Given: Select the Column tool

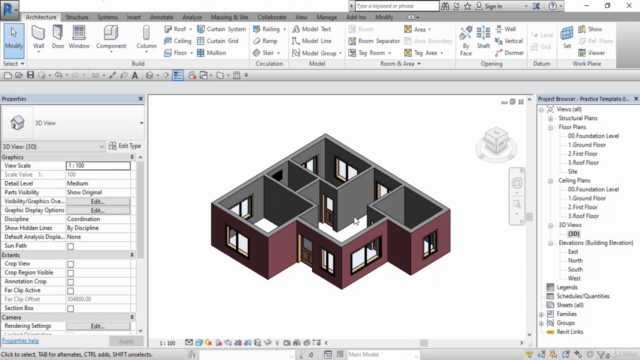Looking at the screenshot, I should (146, 39).
